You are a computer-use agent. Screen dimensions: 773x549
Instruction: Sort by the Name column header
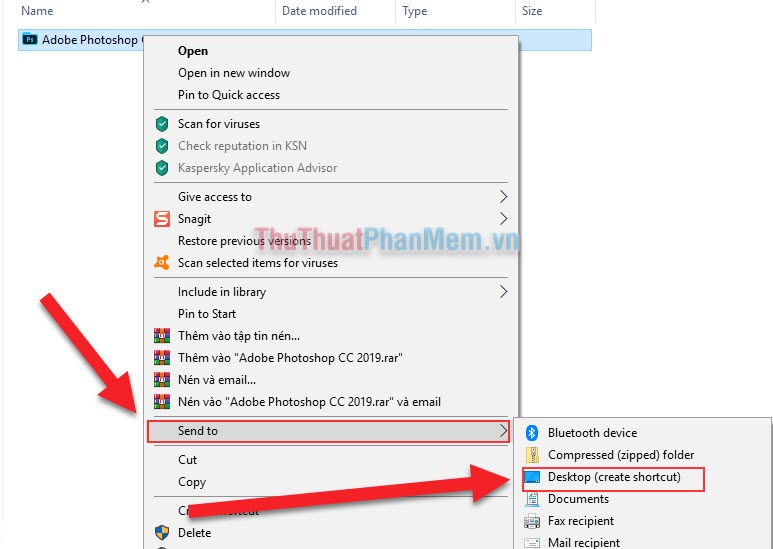[x=37, y=11]
